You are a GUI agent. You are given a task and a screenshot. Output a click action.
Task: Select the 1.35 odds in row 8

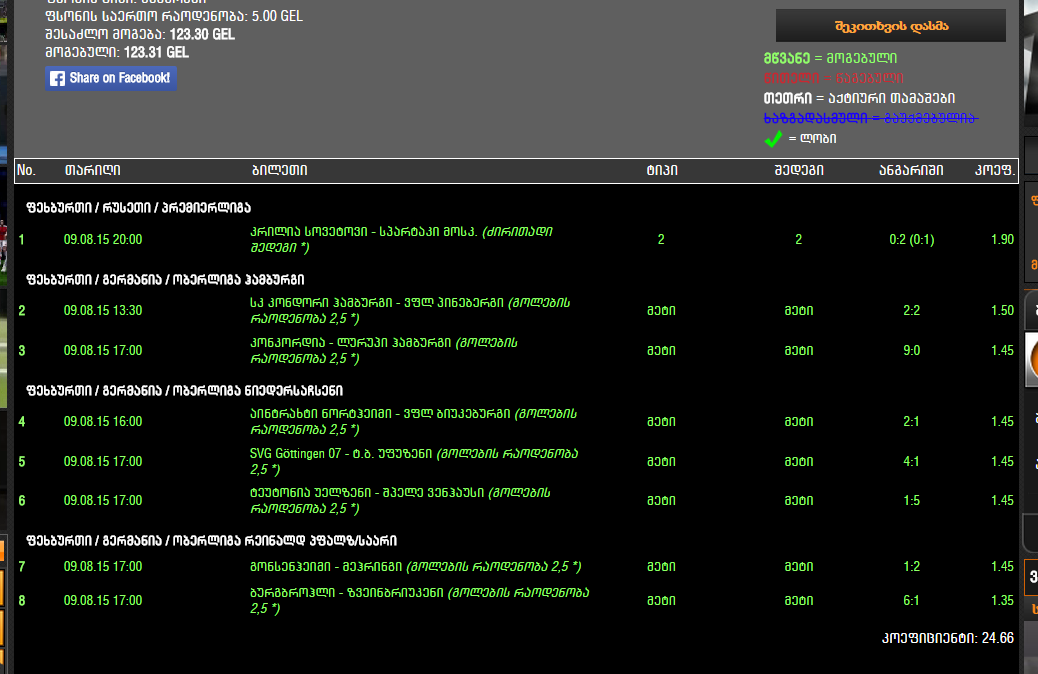click(x=1002, y=601)
